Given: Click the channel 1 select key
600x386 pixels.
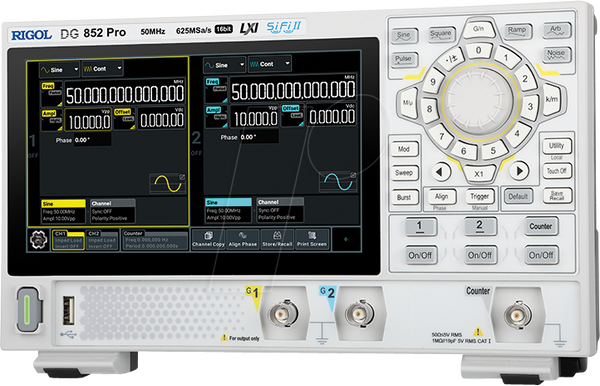Looking at the screenshot, I should pos(421,226).
